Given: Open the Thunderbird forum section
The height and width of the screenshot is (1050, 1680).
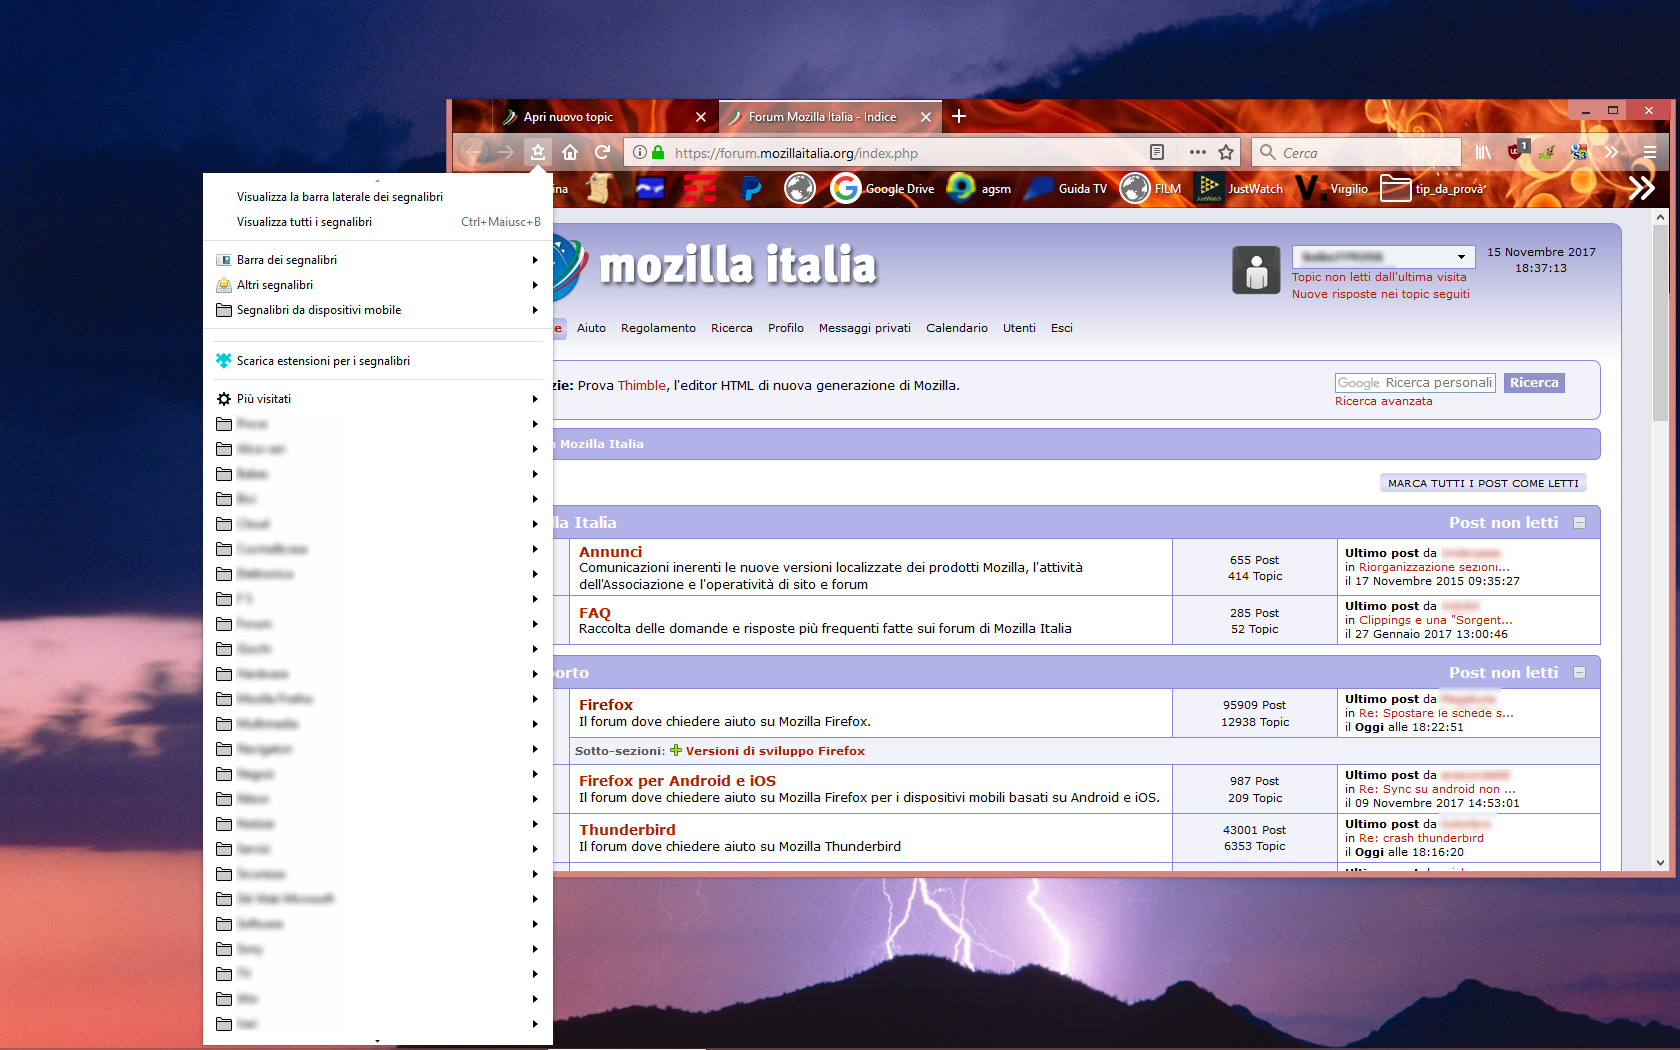Looking at the screenshot, I should click(627, 830).
